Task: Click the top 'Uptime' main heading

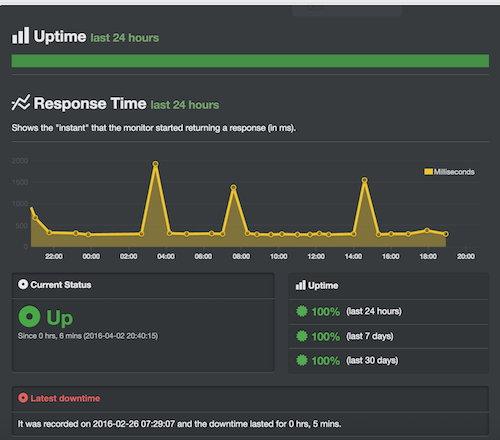Action: (60, 36)
